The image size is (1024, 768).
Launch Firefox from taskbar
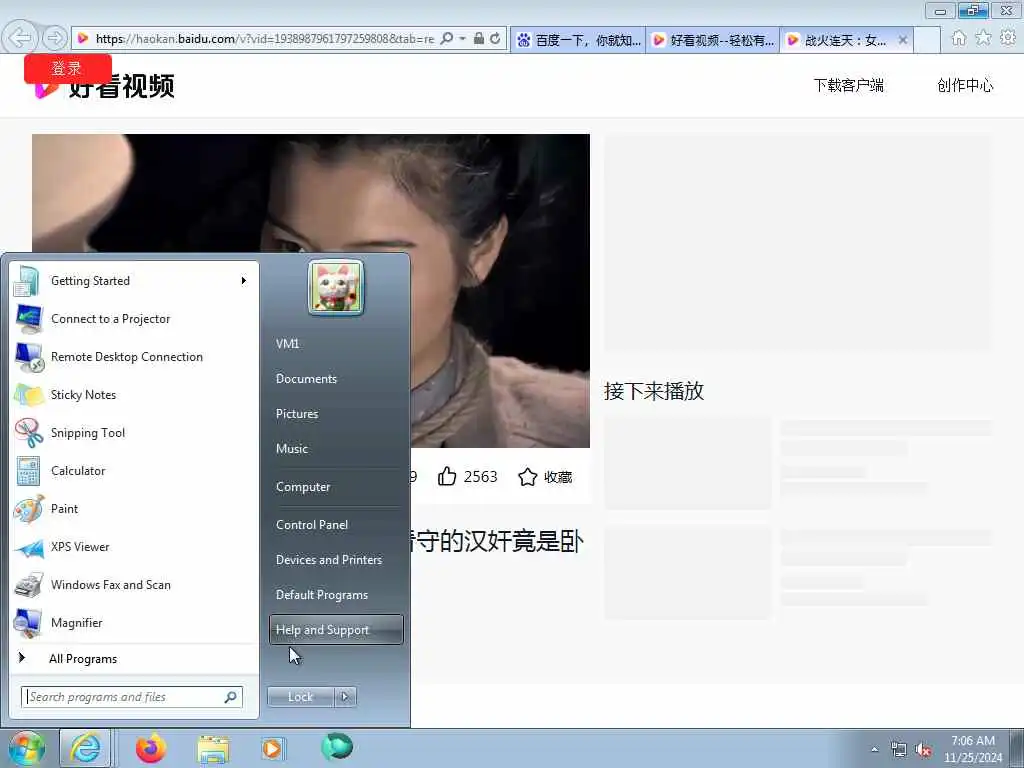point(151,748)
